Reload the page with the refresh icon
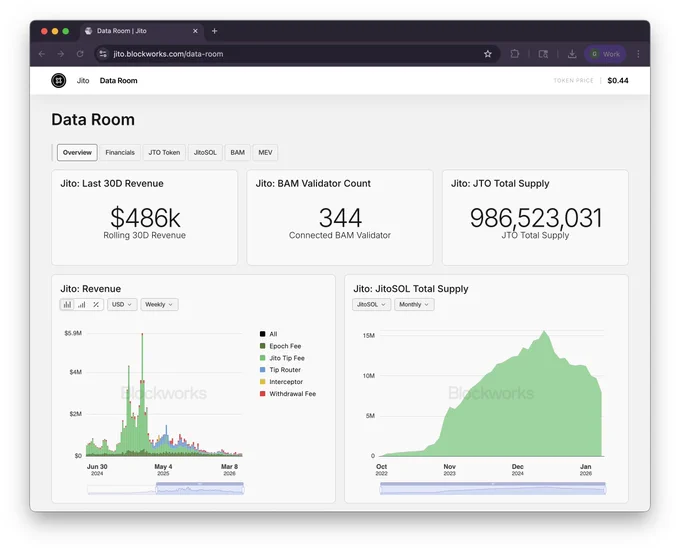 80,54
